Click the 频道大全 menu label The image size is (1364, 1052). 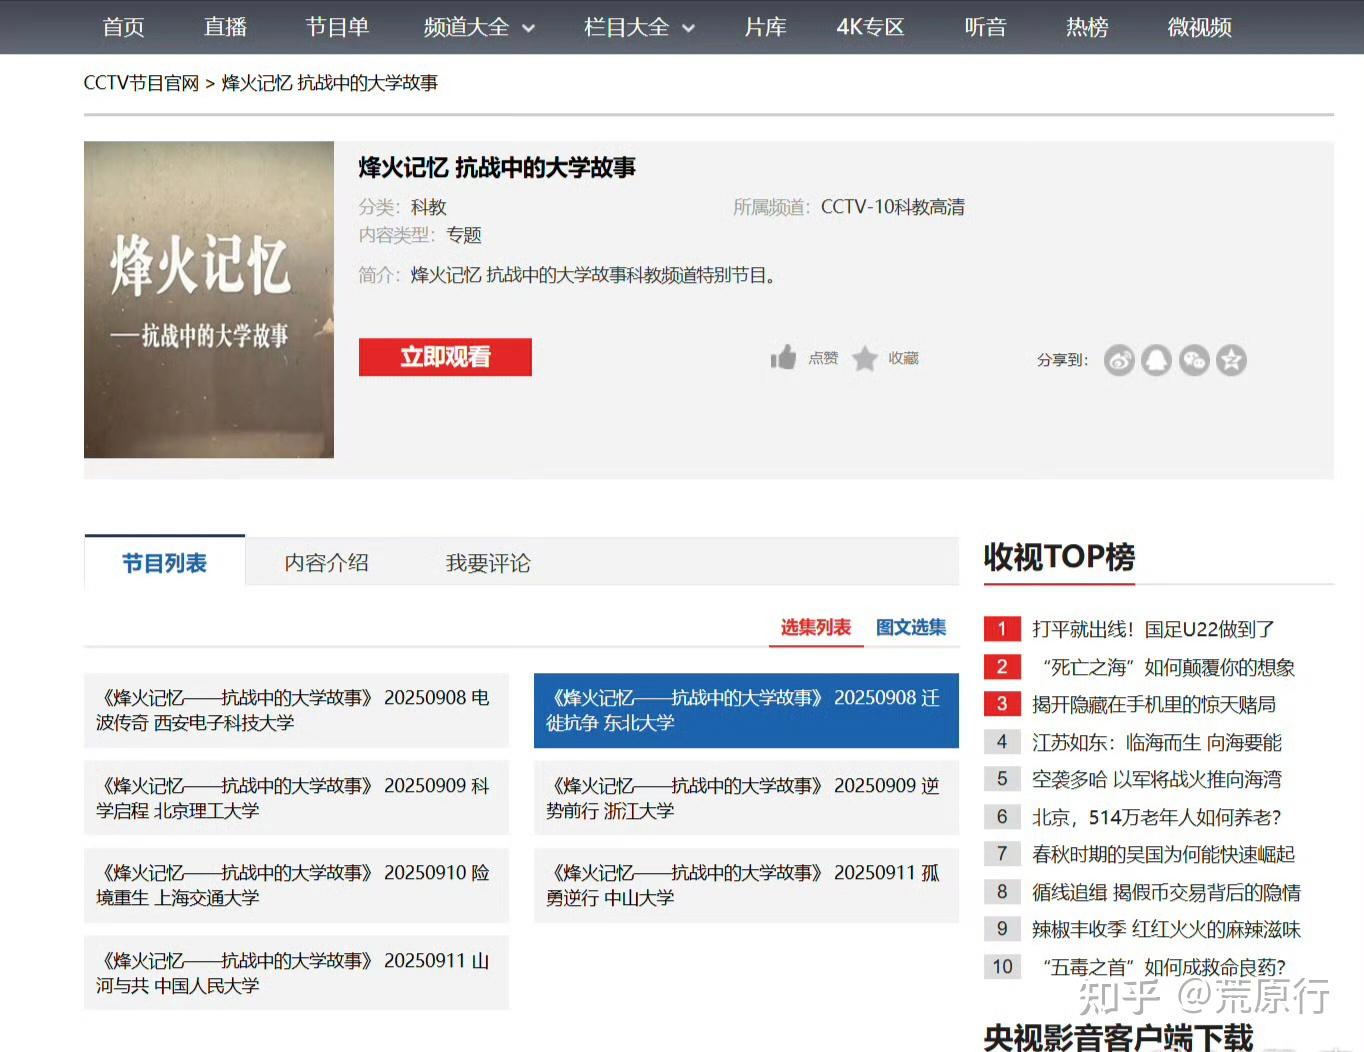coord(466,27)
